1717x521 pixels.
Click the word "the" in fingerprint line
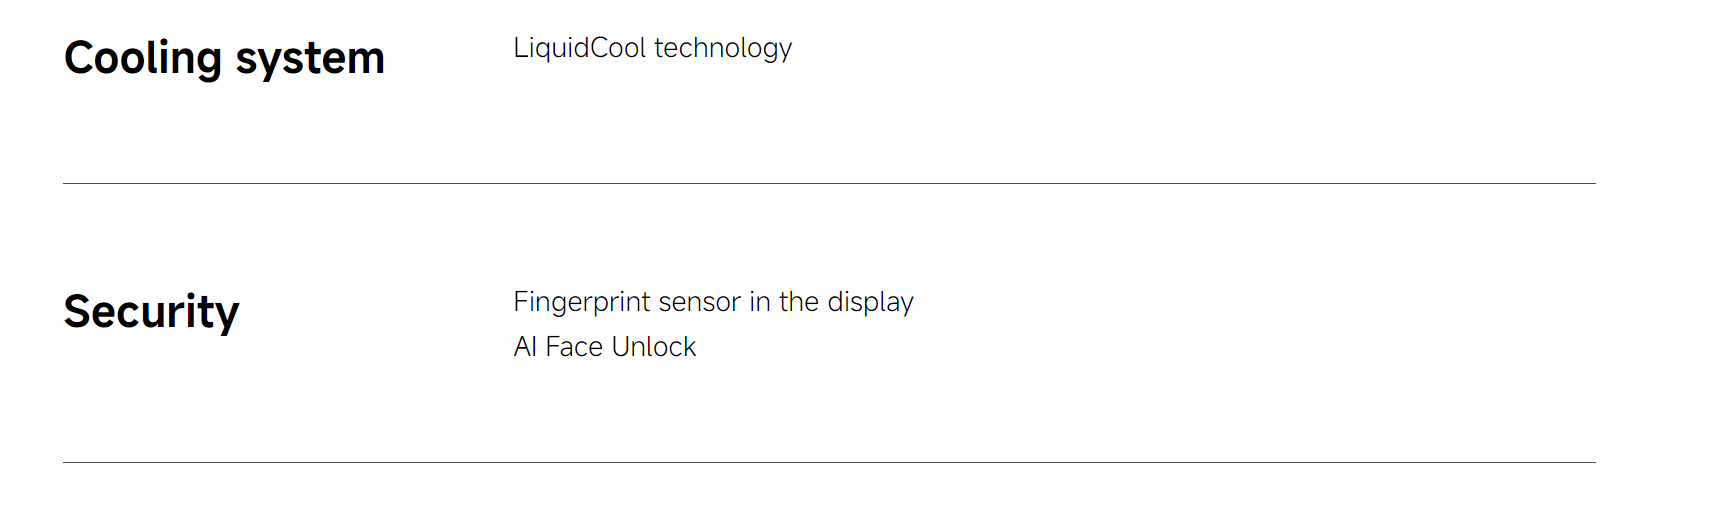(x=798, y=302)
